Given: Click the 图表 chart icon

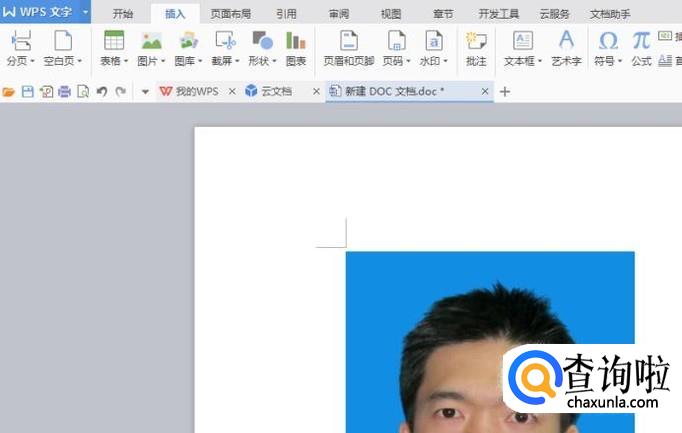Looking at the screenshot, I should click(296, 41).
